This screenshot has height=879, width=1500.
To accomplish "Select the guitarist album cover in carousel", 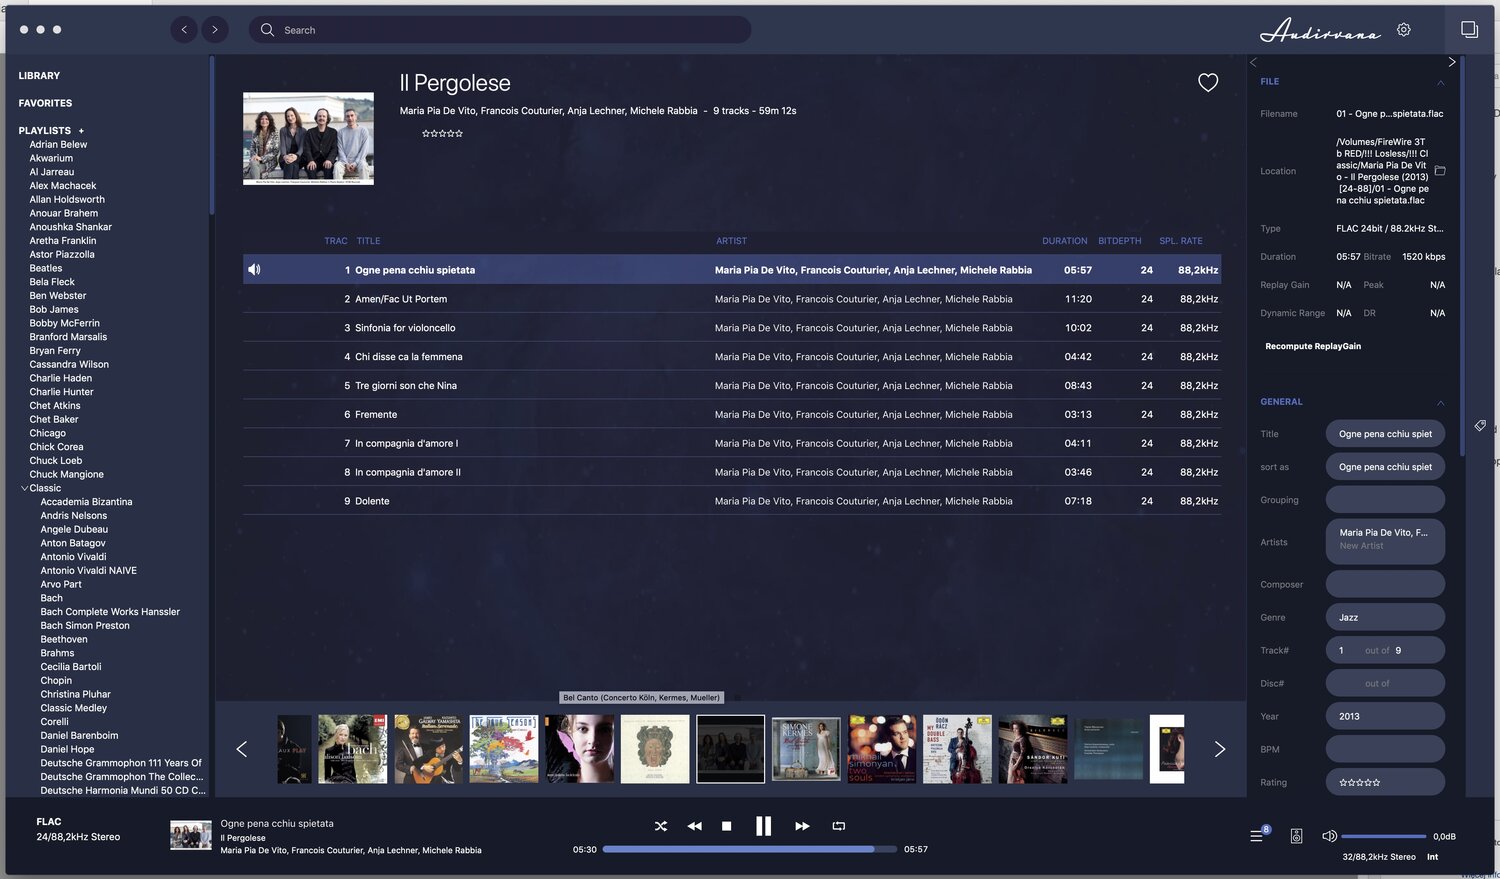I will (428, 749).
